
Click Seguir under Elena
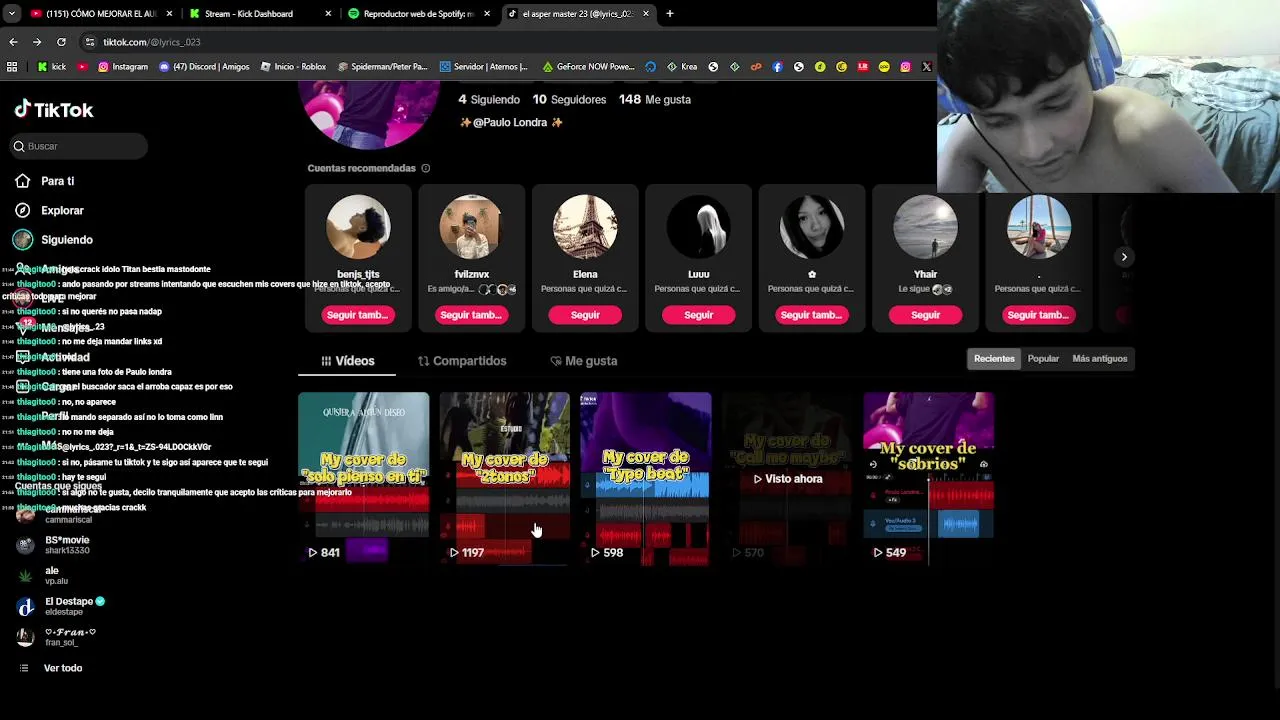(x=585, y=315)
